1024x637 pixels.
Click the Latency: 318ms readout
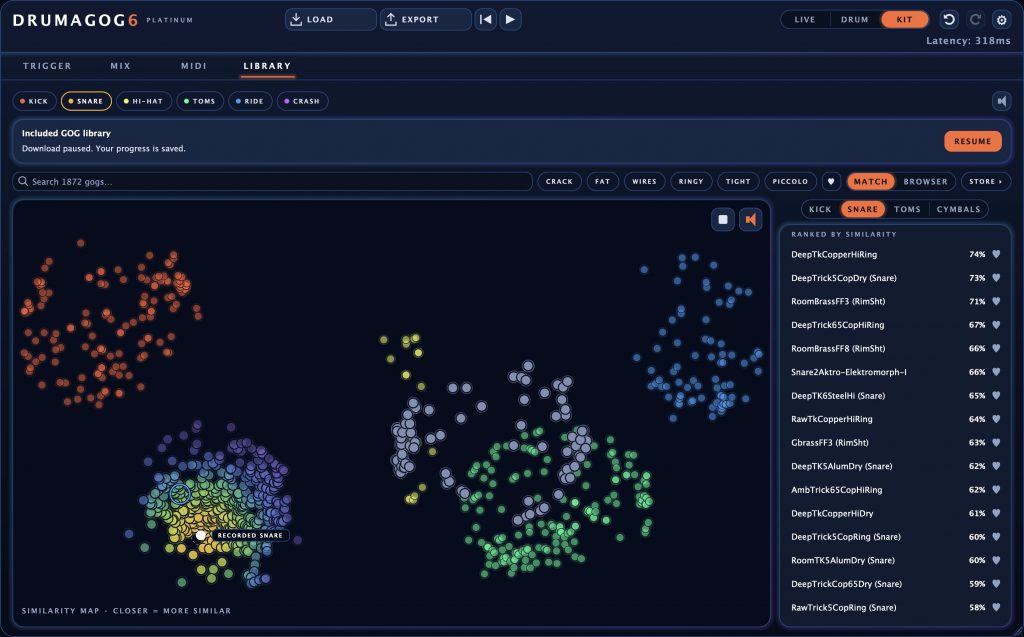tap(968, 41)
